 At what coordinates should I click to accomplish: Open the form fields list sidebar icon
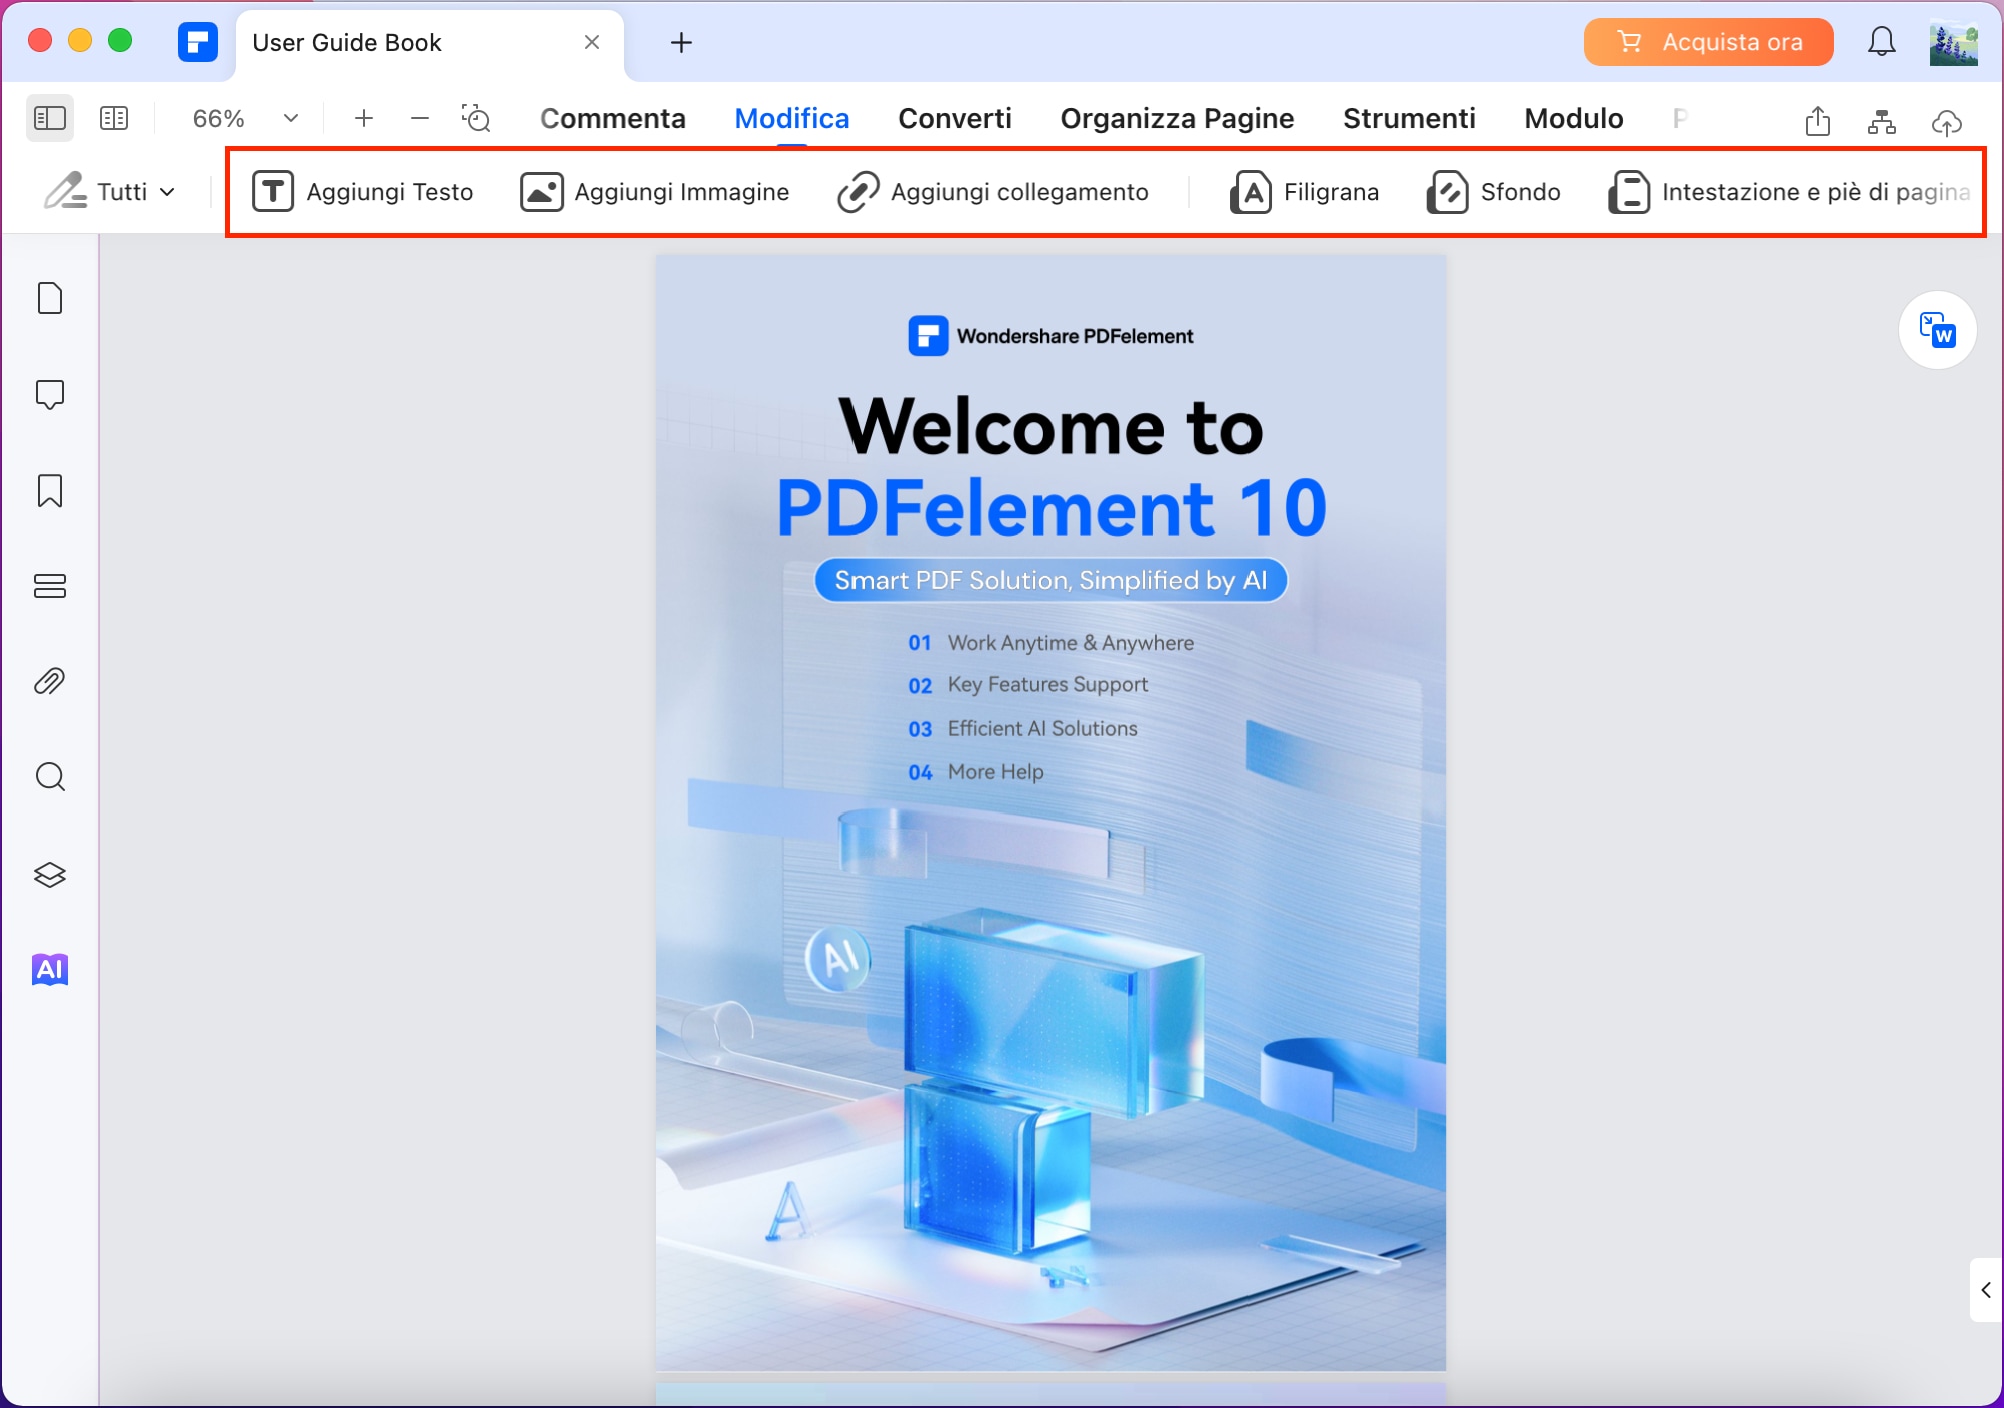pos(50,586)
